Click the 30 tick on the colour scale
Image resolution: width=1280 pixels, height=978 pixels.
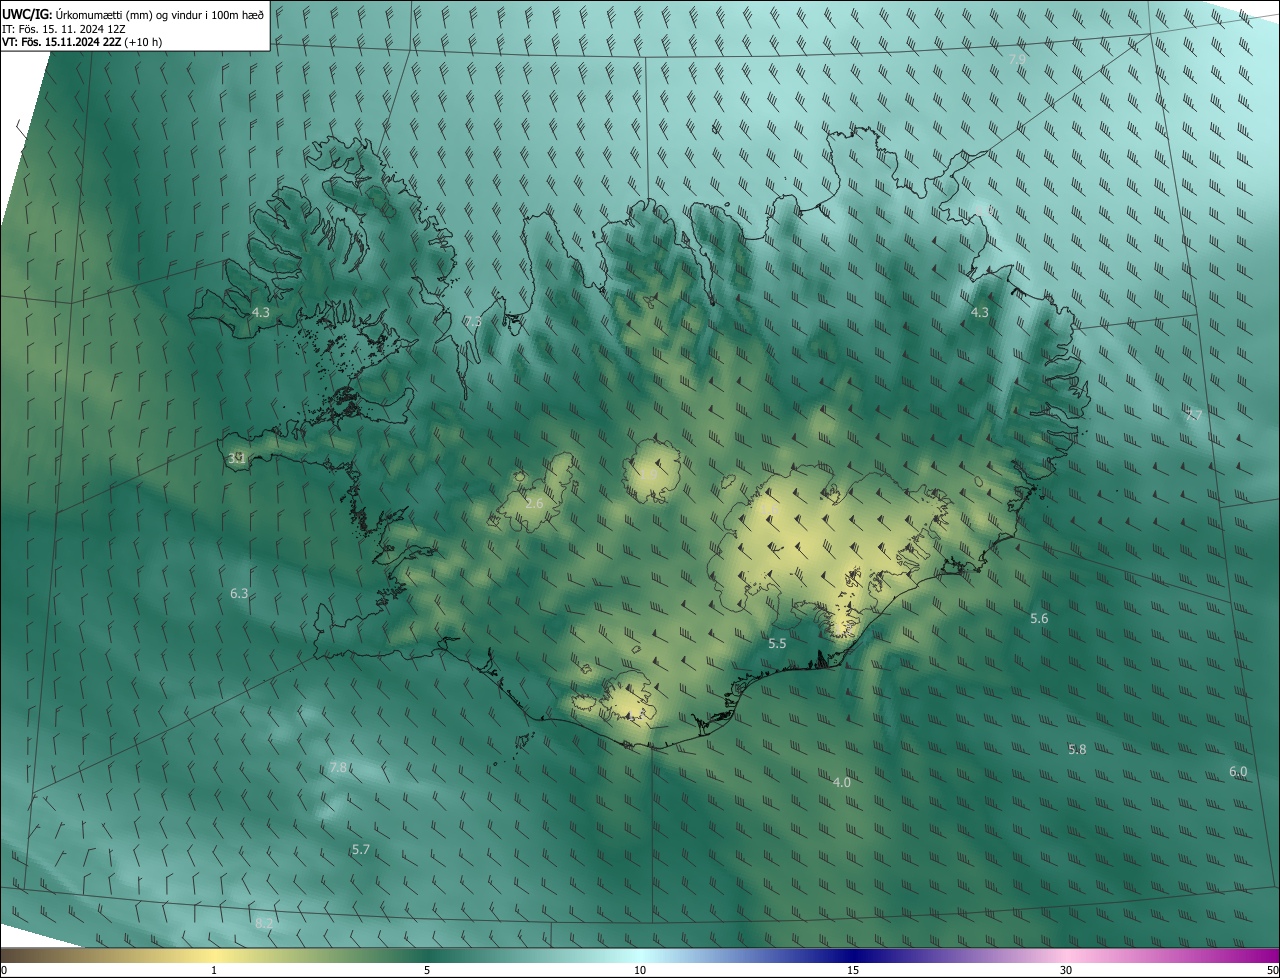(1066, 971)
